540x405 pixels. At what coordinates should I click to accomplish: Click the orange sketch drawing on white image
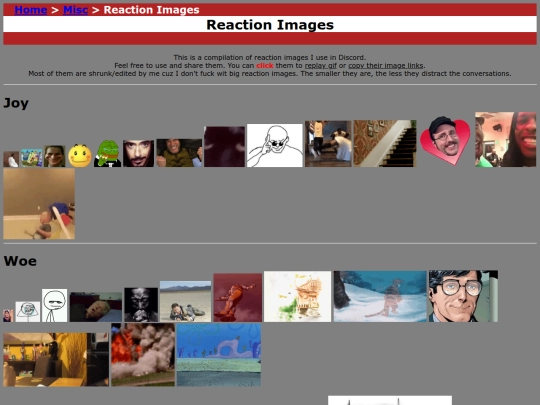click(x=298, y=297)
